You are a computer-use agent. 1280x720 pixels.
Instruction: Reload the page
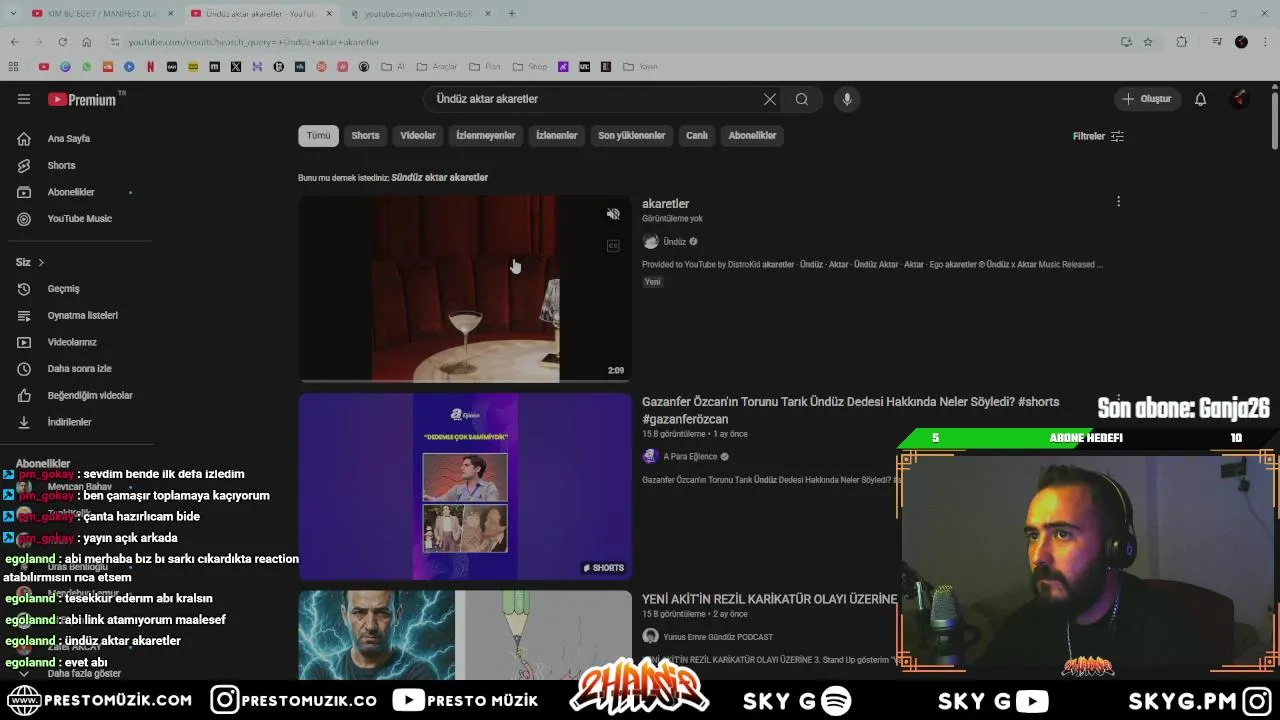click(62, 42)
